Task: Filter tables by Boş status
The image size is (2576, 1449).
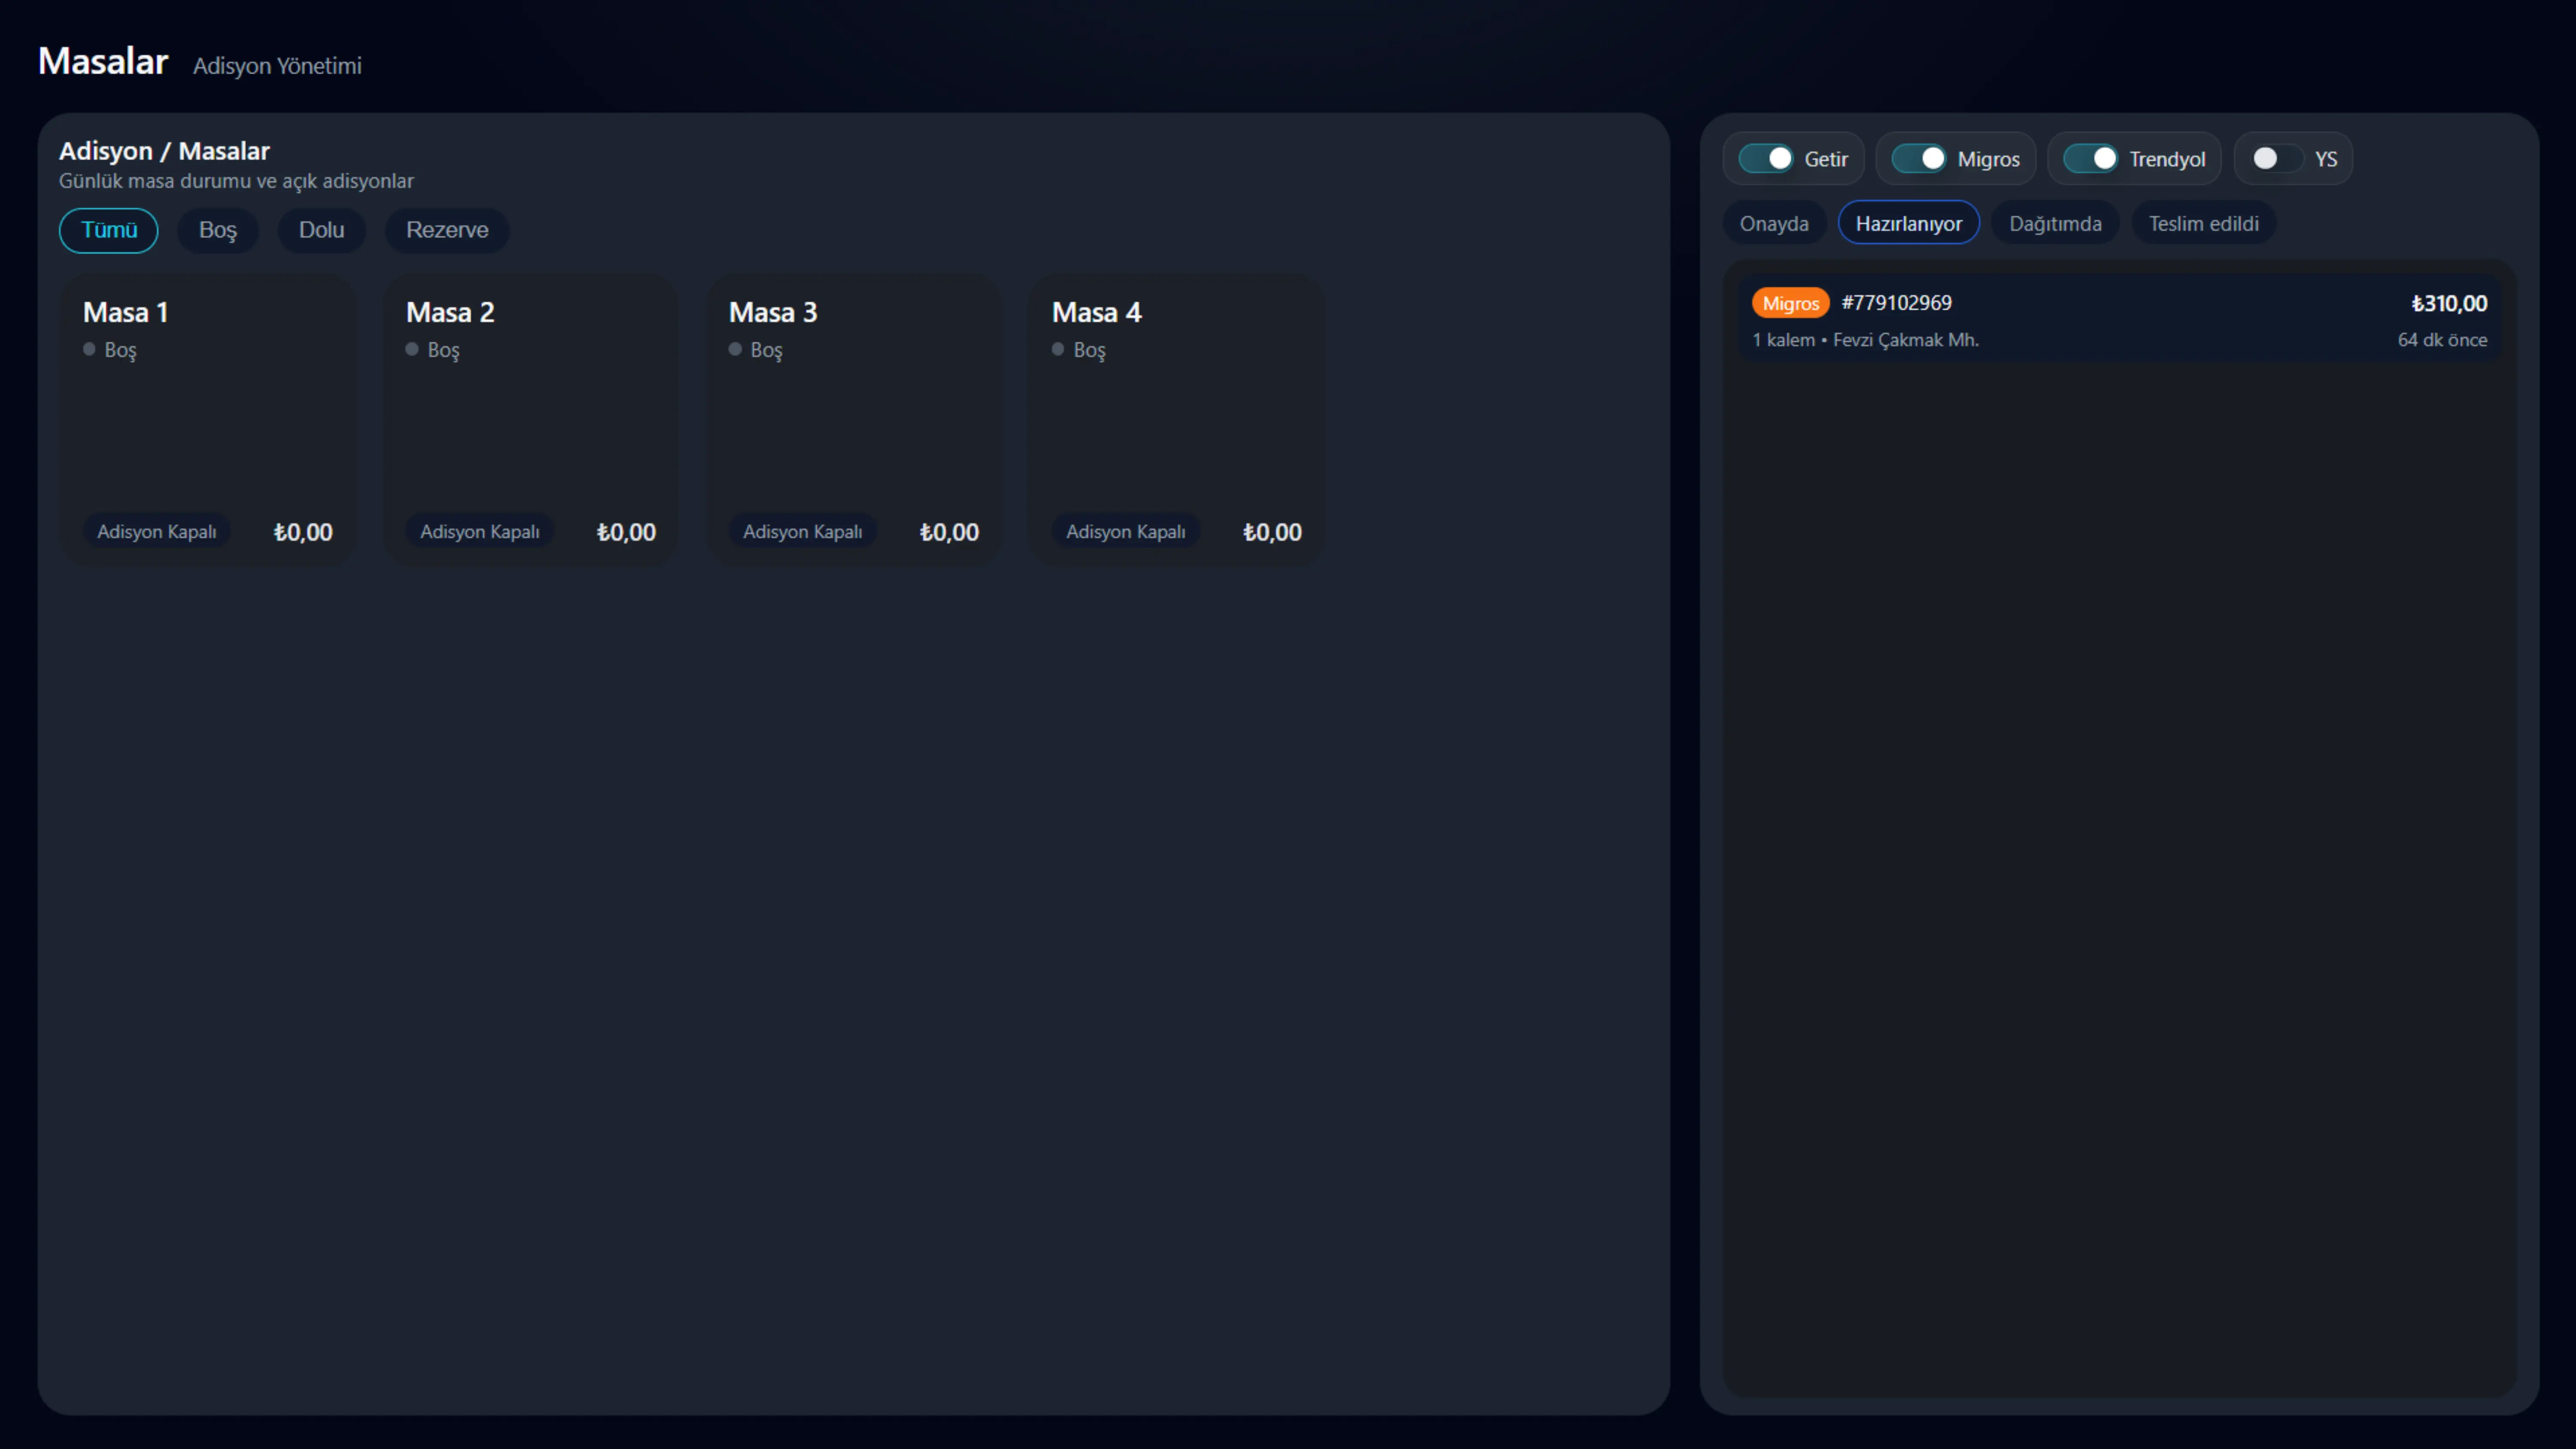Action: coord(217,230)
